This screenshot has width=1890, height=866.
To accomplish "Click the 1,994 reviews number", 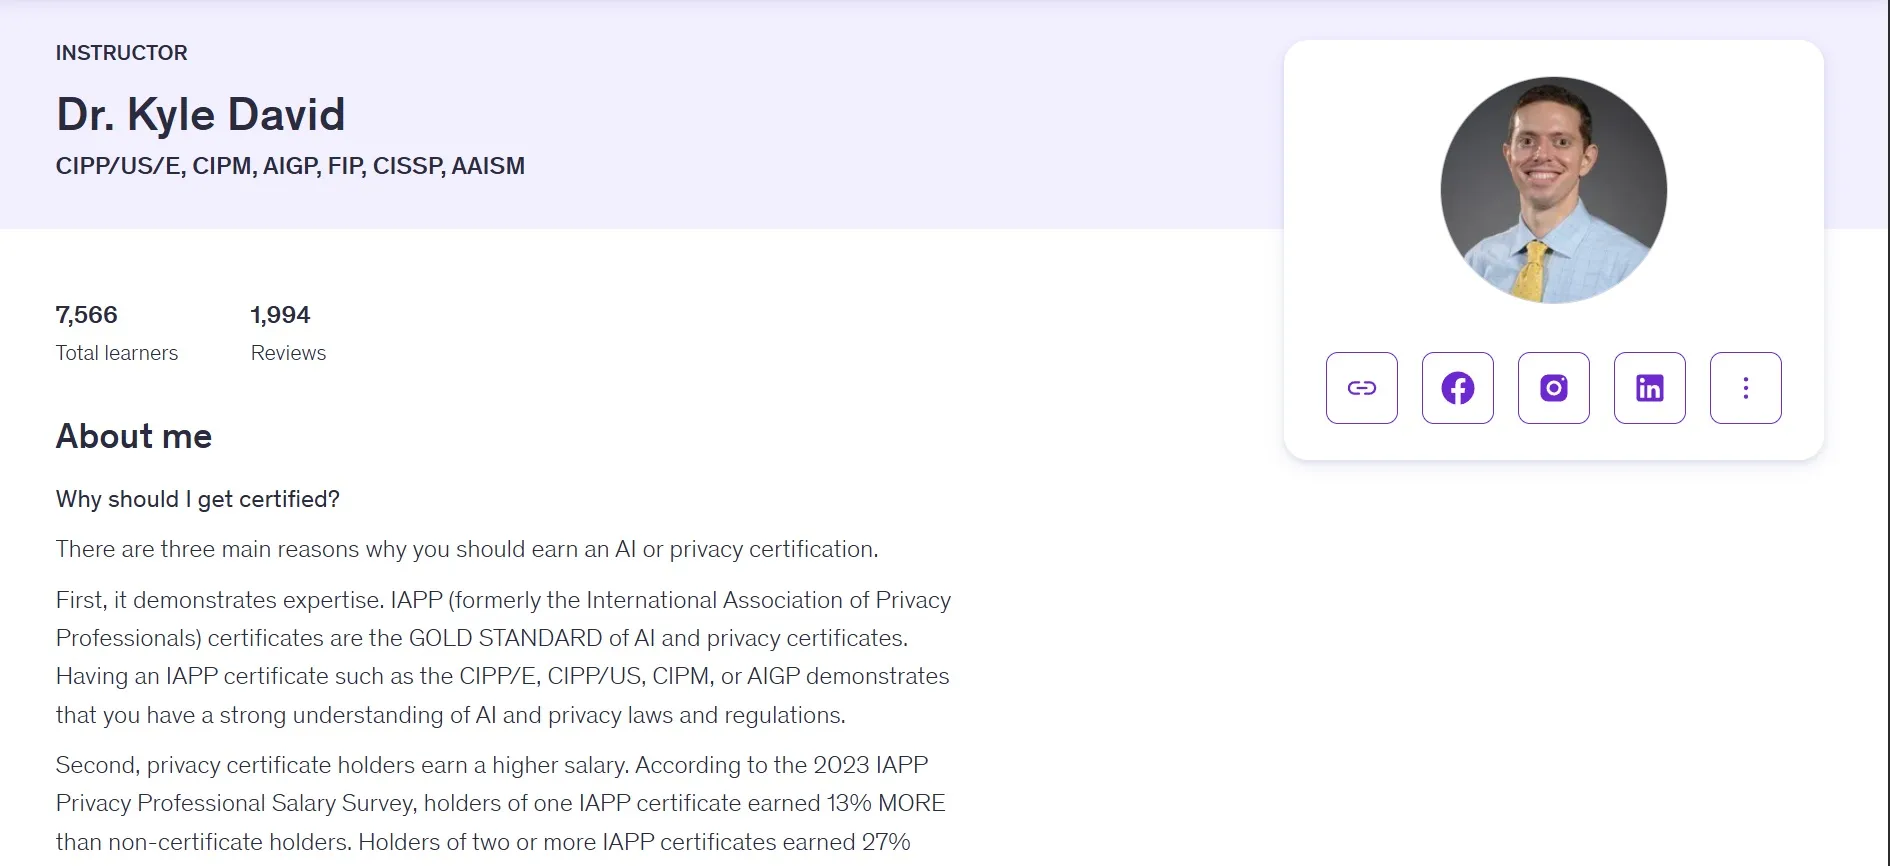I will click(280, 315).
